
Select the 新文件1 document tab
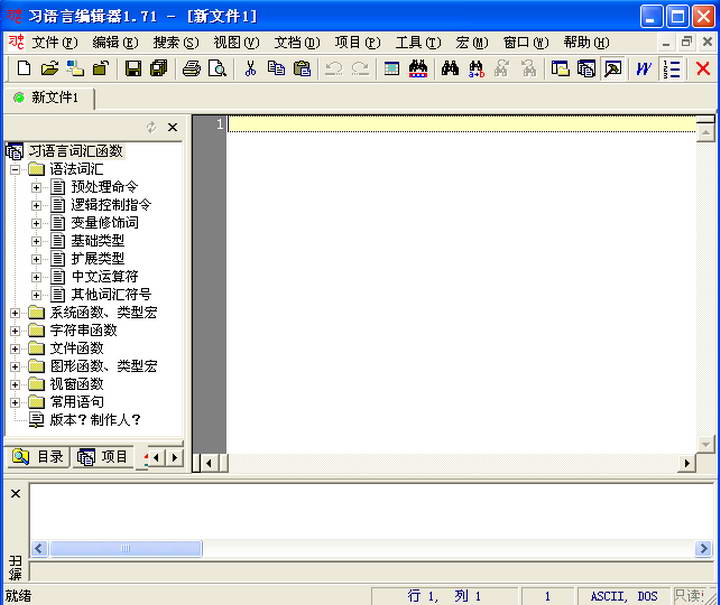tap(50, 97)
